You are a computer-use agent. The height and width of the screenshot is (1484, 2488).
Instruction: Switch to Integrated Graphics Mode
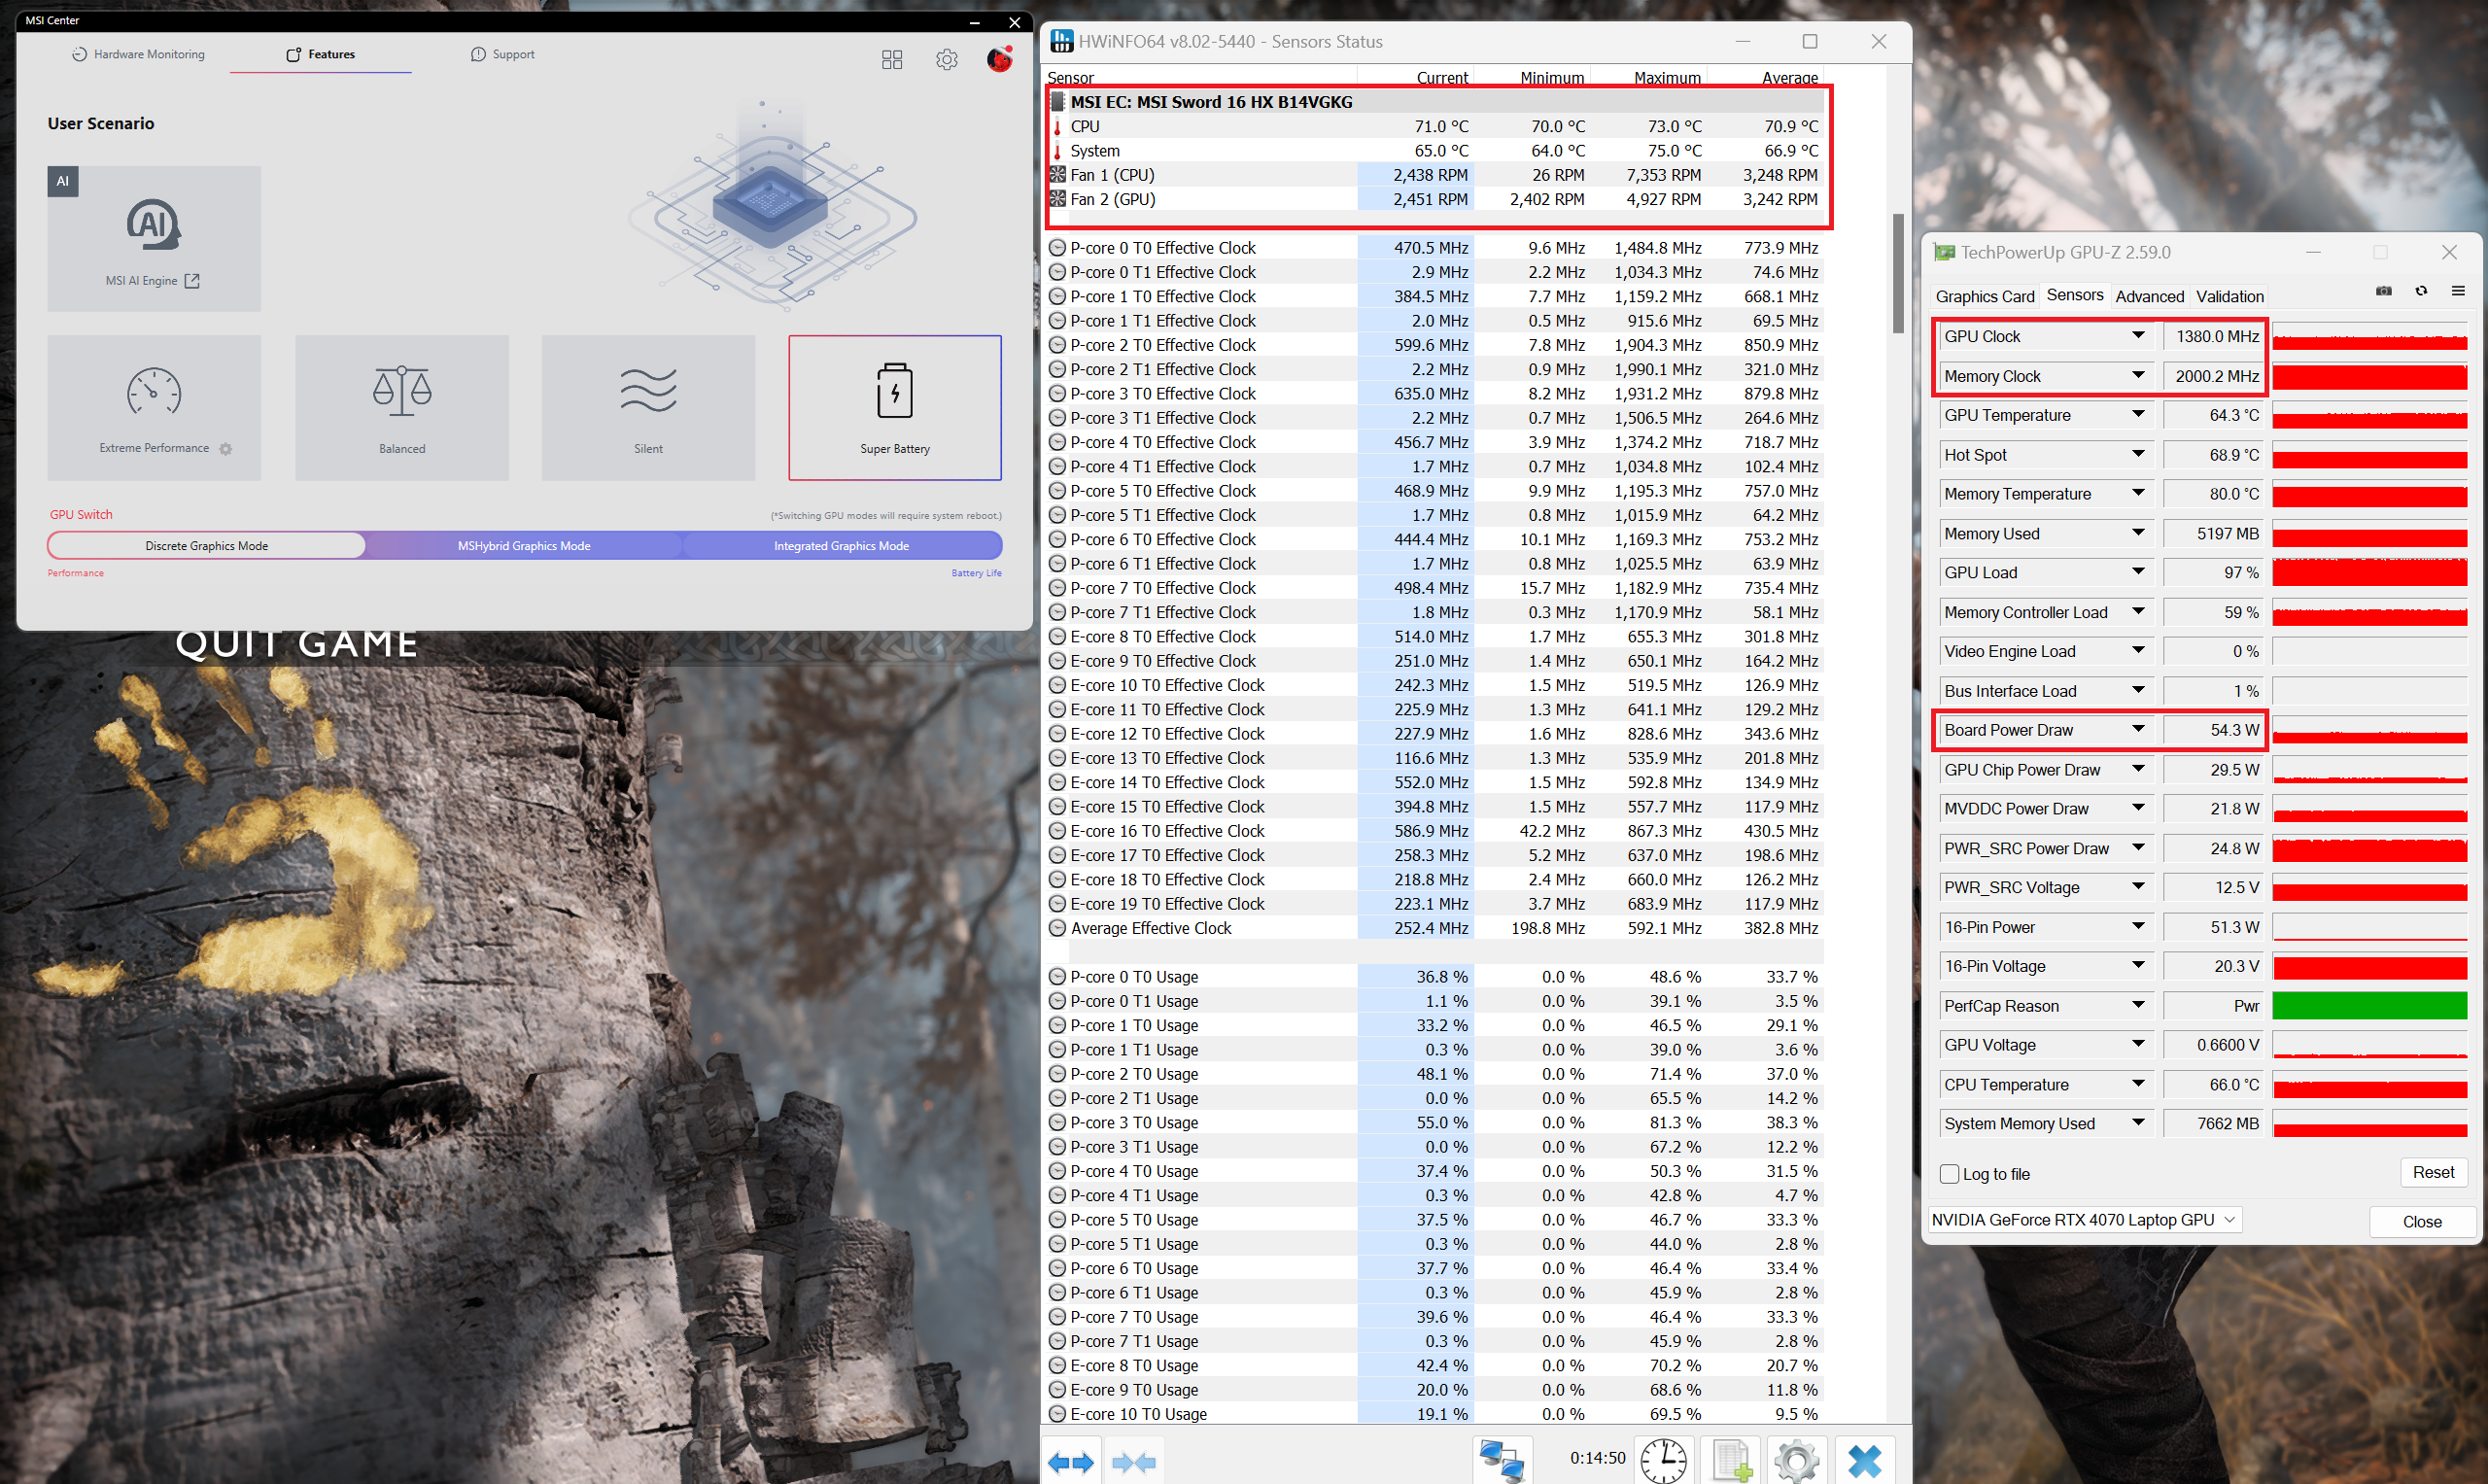coord(841,546)
